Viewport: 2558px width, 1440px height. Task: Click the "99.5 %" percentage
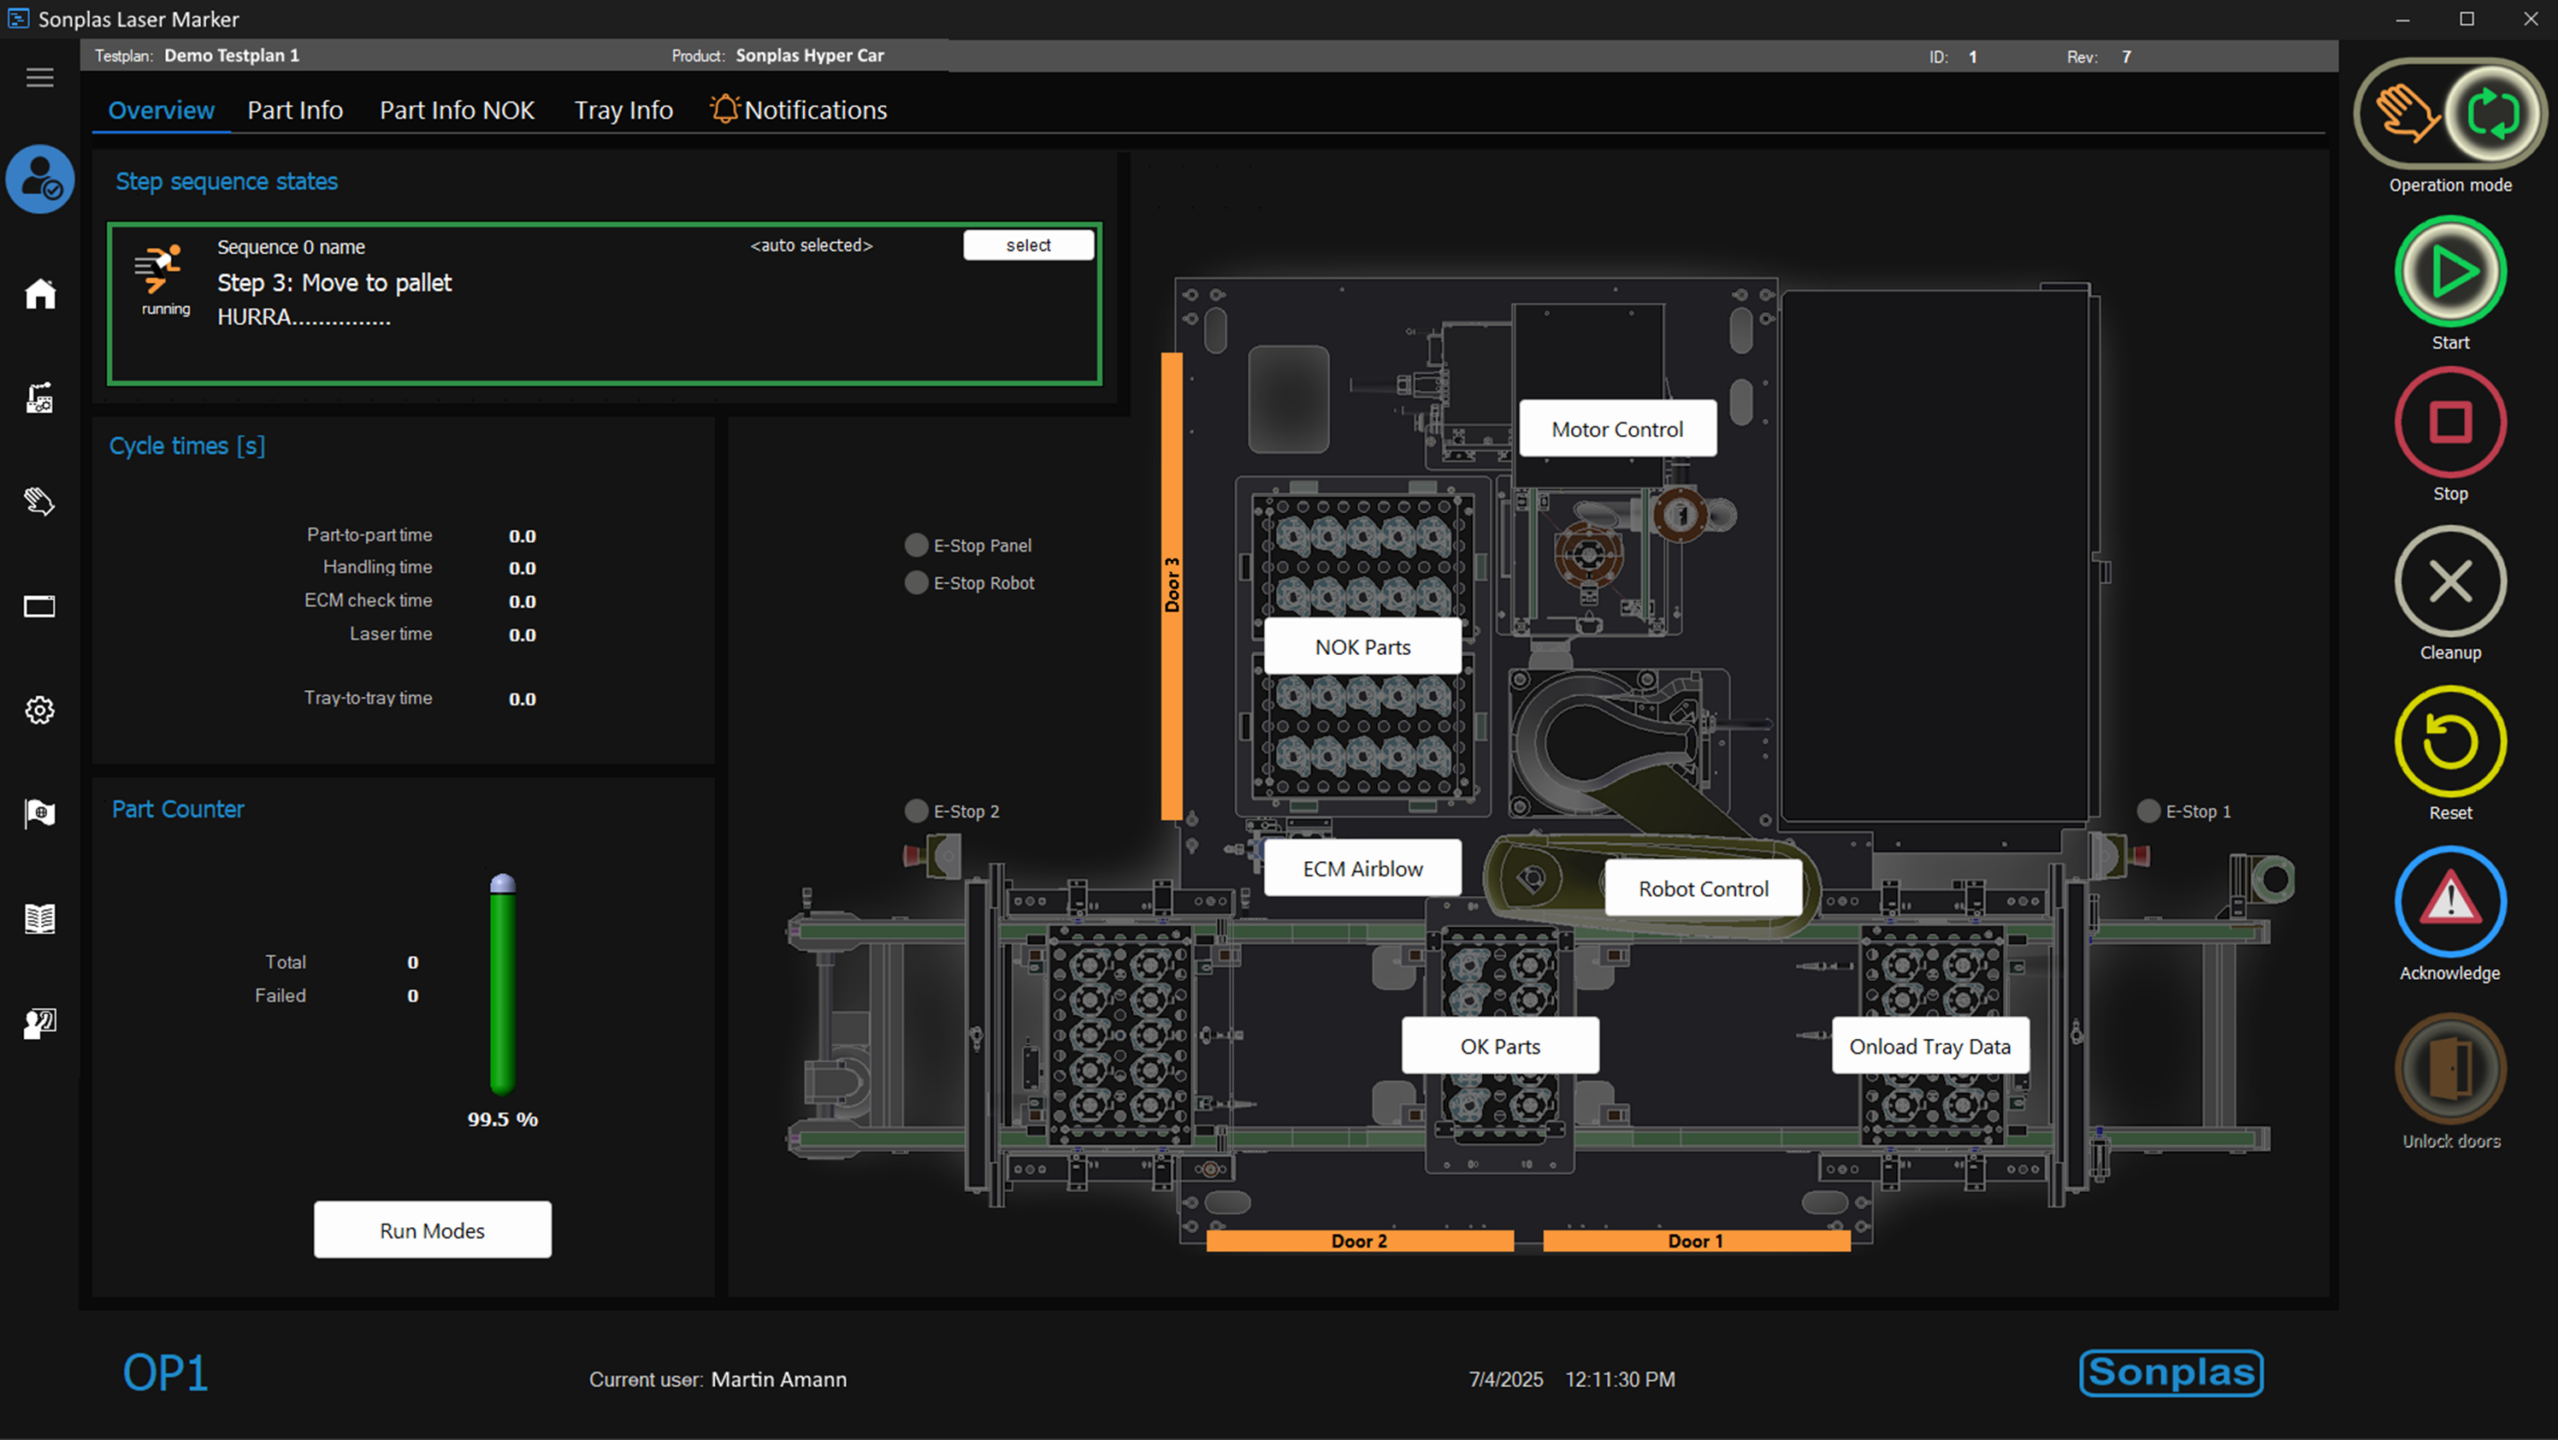[x=502, y=1119]
